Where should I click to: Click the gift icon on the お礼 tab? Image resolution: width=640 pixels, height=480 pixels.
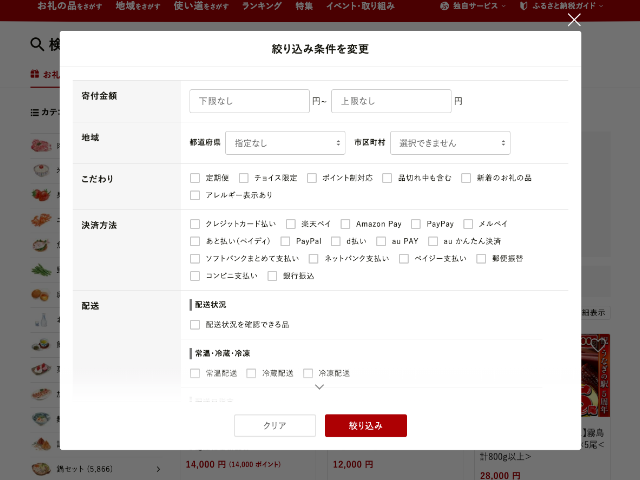[35, 74]
